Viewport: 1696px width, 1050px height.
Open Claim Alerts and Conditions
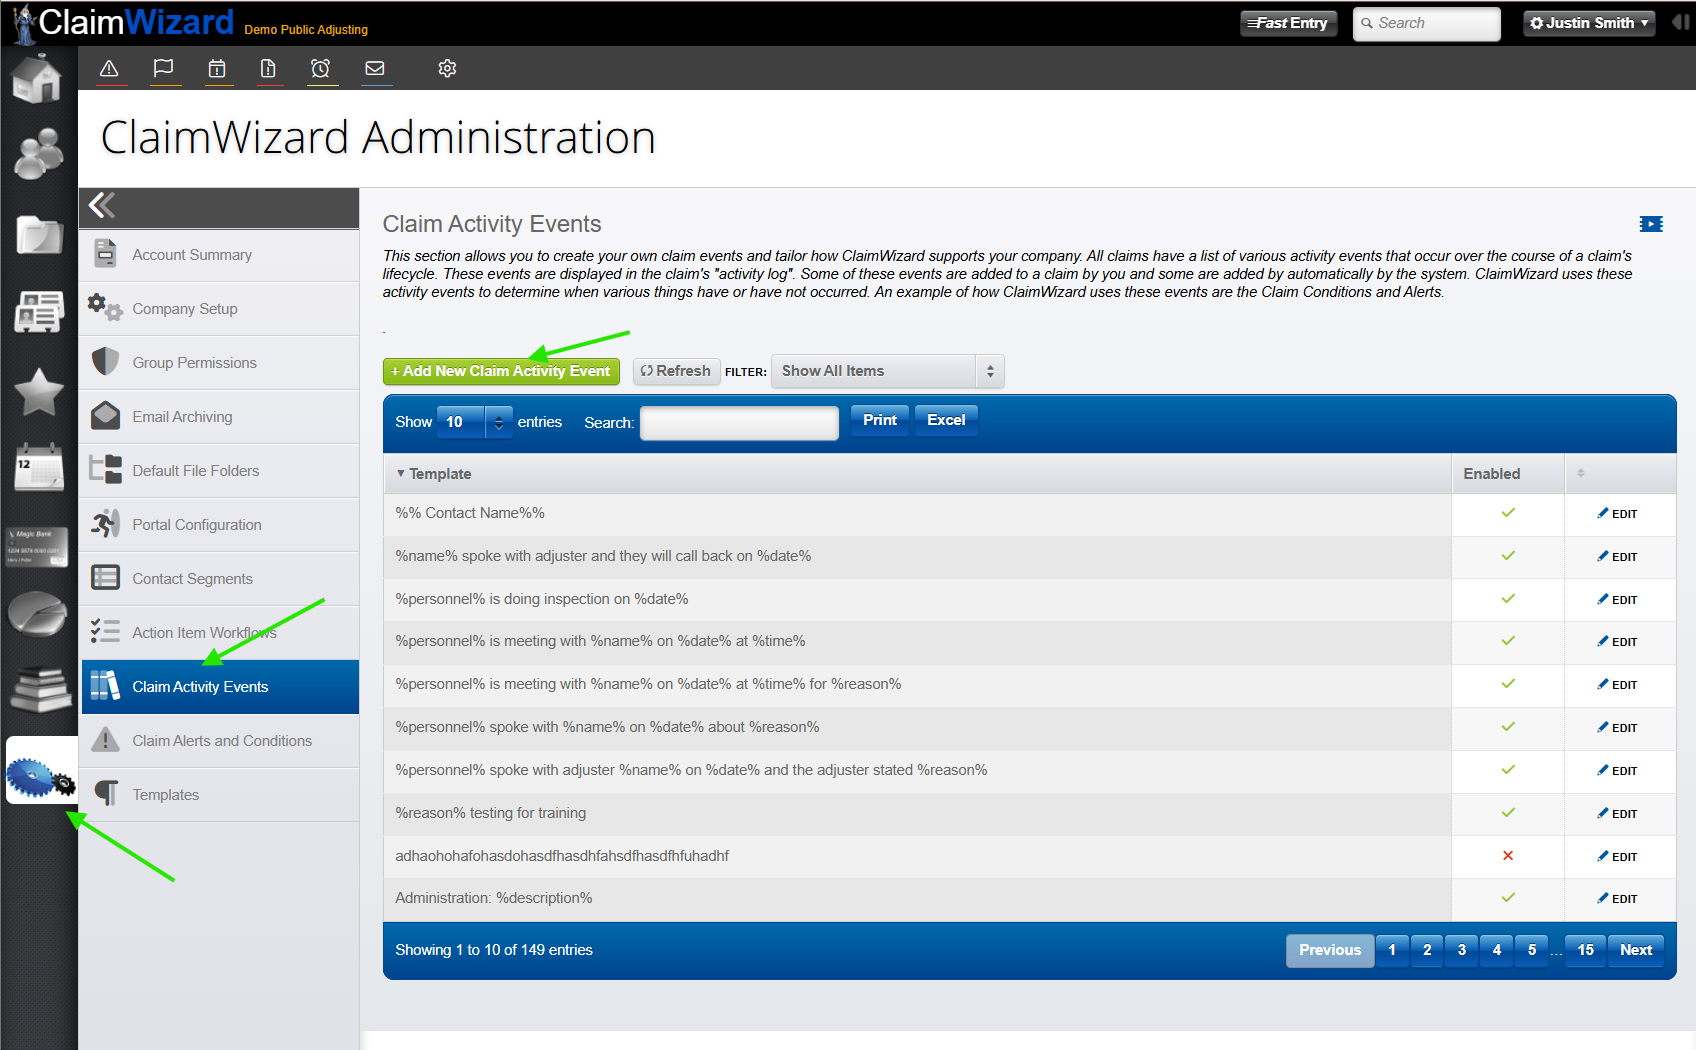(x=219, y=741)
